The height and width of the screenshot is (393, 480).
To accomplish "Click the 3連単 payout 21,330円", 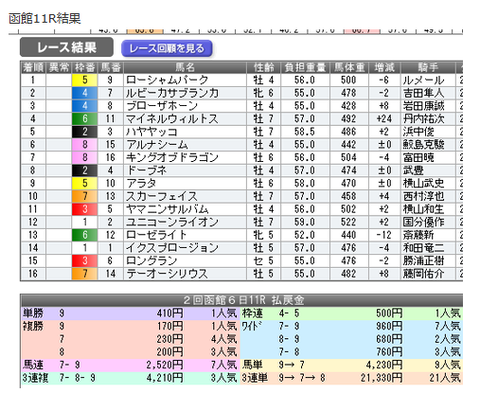I will coord(381,378).
